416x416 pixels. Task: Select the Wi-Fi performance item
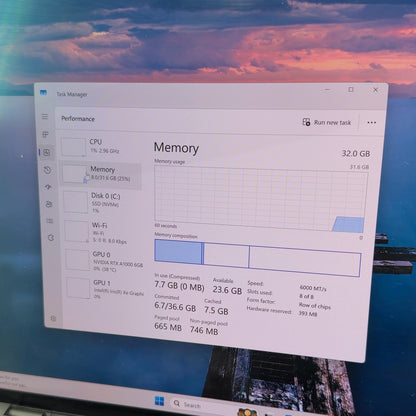(x=104, y=232)
